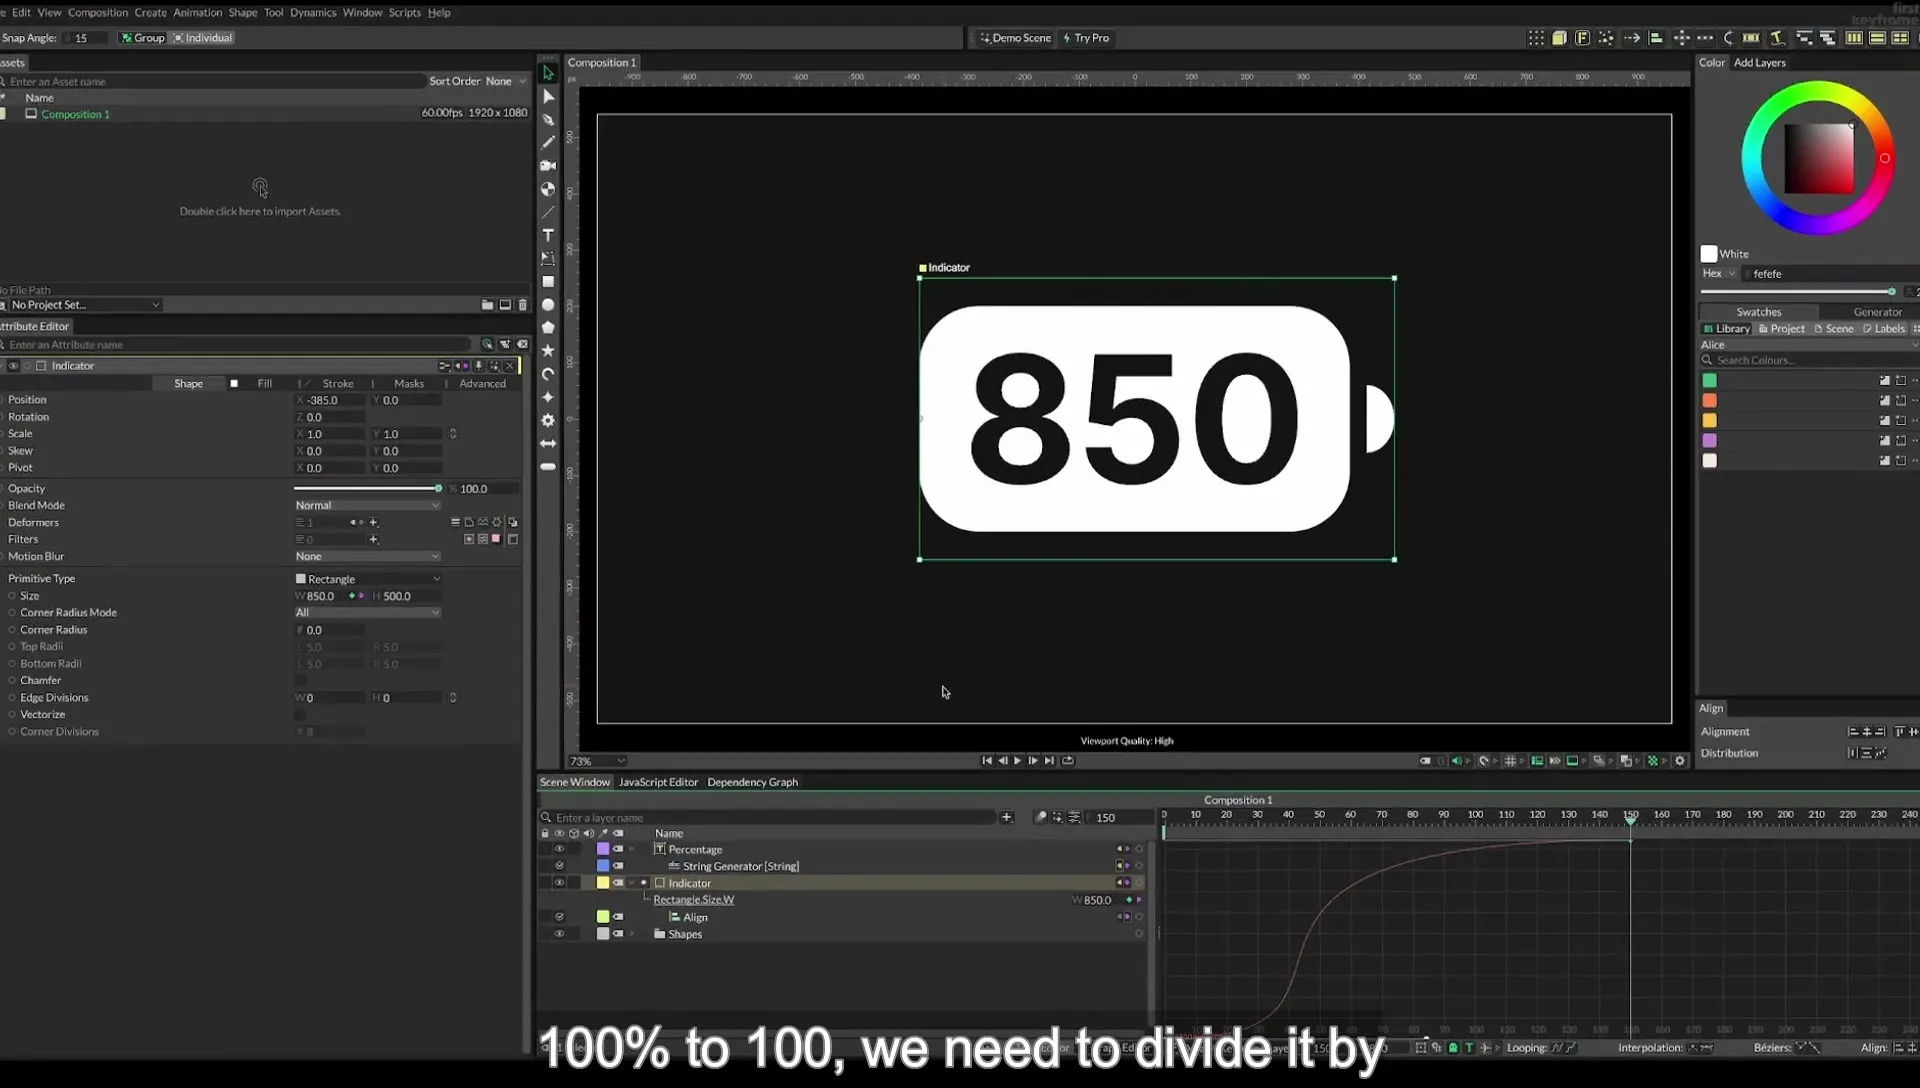Switch to the Generator colour tab

(x=1877, y=312)
